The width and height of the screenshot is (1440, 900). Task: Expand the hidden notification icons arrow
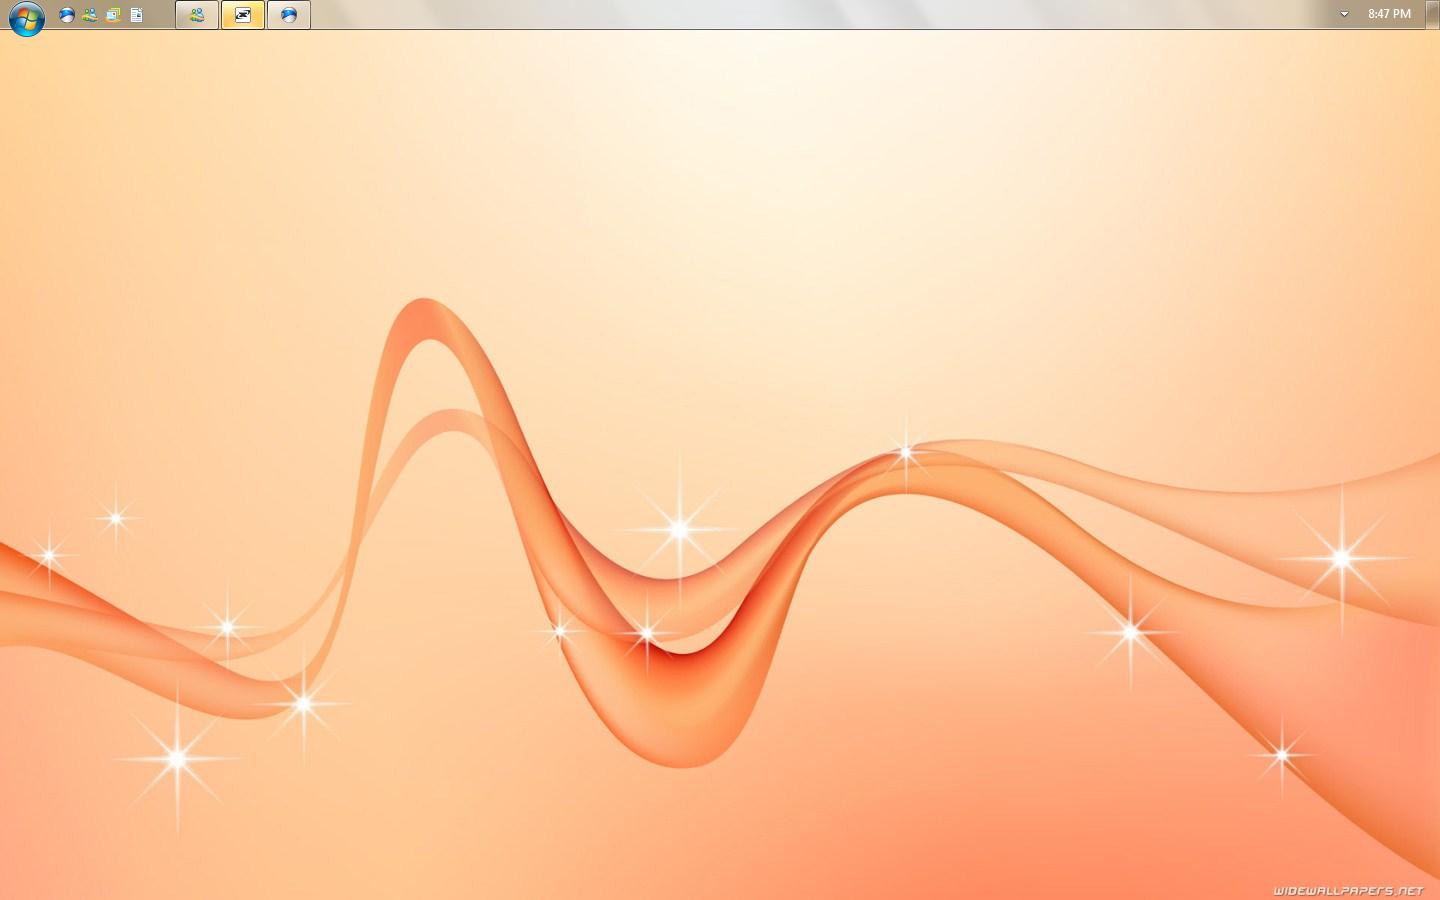[x=1344, y=14]
